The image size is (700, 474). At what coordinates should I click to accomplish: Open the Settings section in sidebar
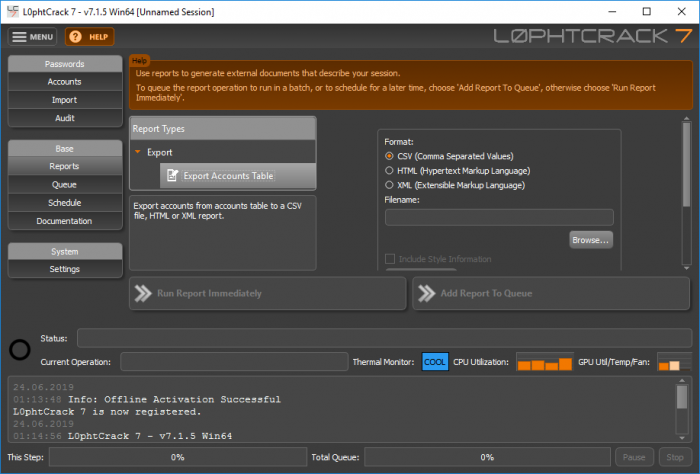click(x=64, y=269)
